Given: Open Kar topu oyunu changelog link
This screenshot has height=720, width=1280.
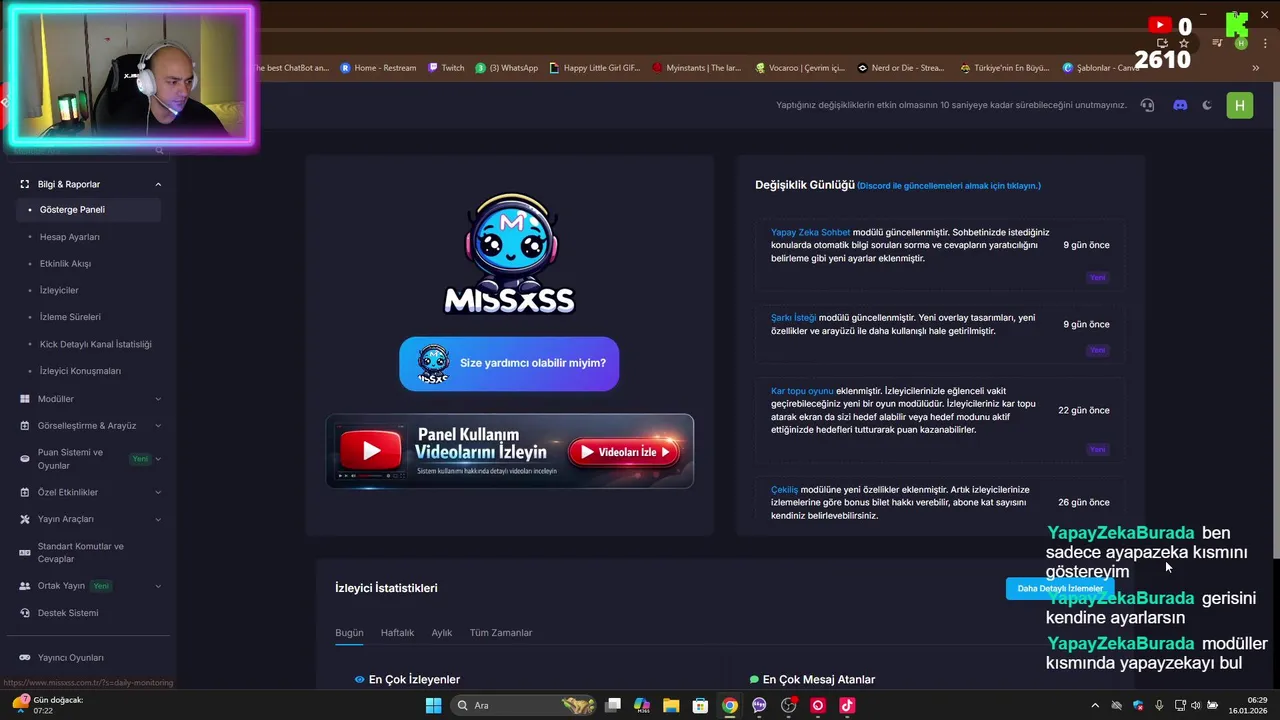Looking at the screenshot, I should [x=802, y=391].
